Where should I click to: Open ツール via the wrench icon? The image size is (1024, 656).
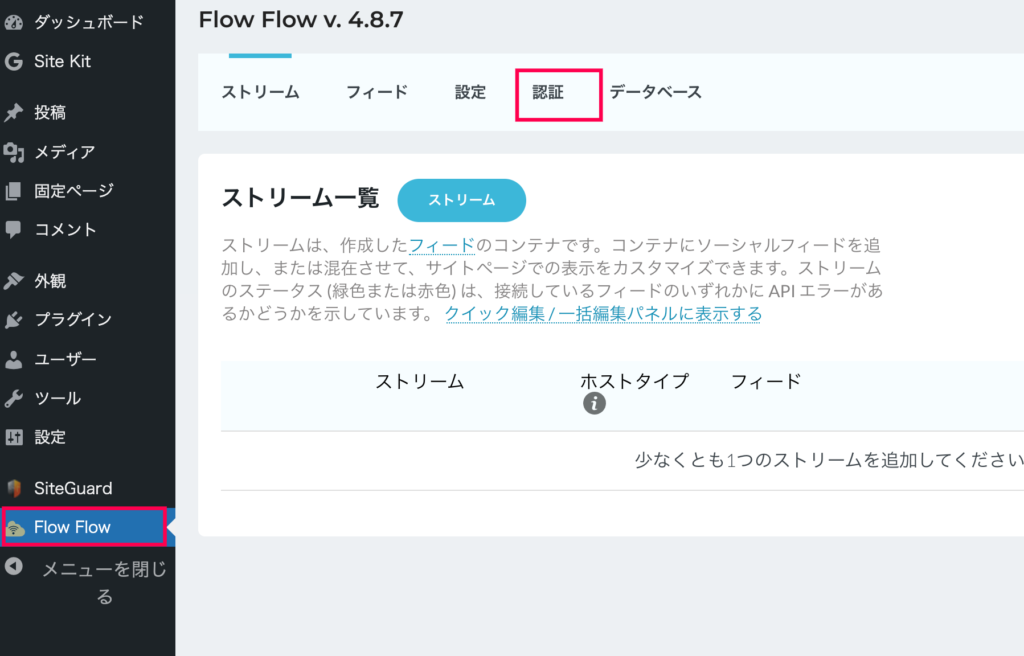(x=14, y=398)
